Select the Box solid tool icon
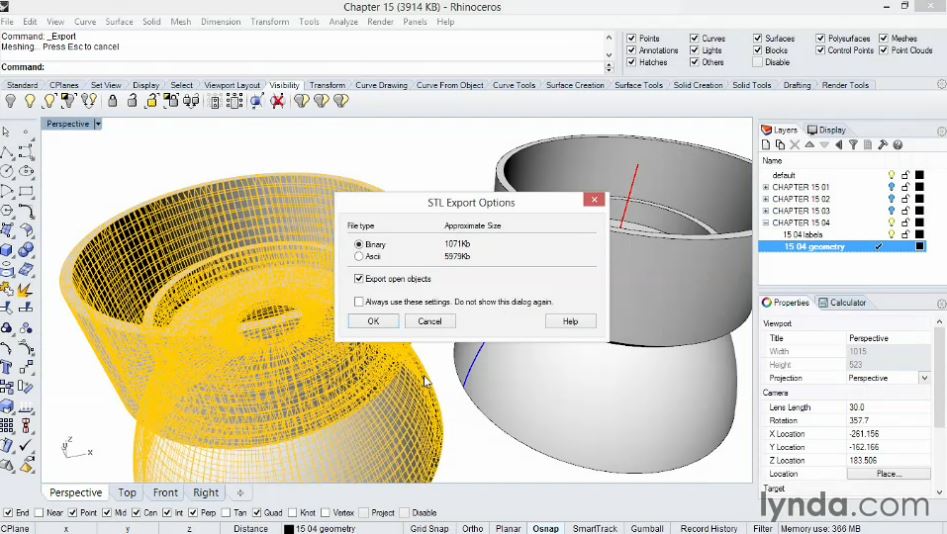Viewport: 947px width, 534px height. click(7, 250)
